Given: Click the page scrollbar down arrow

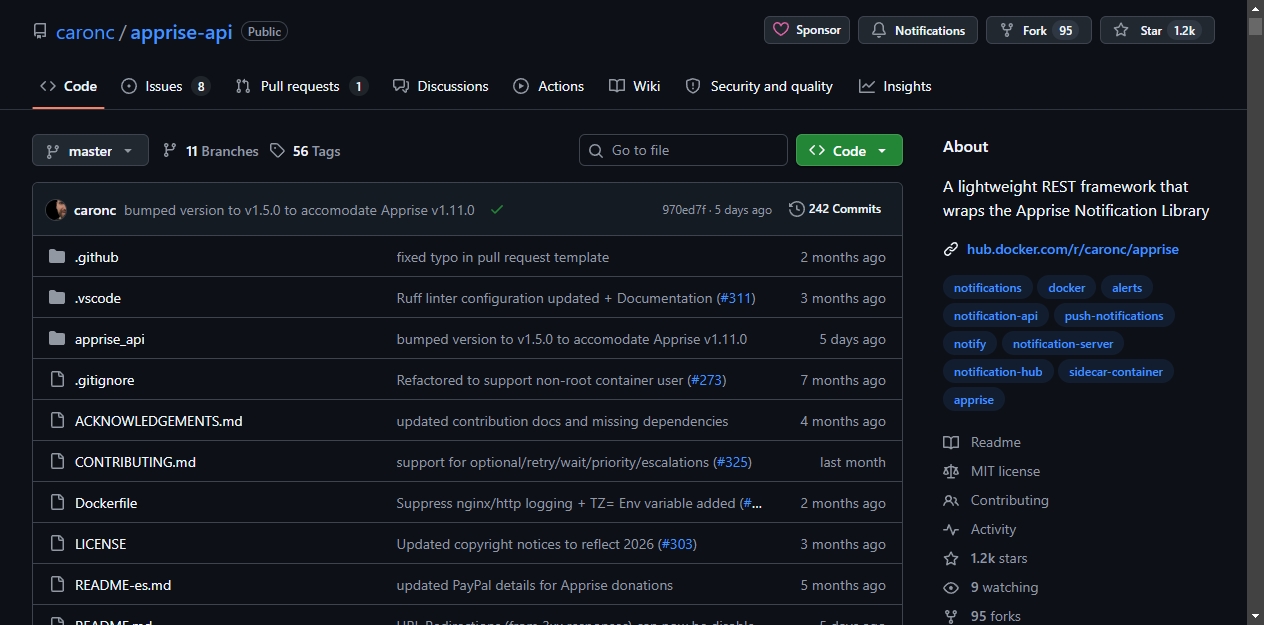Looking at the screenshot, I should [x=1255, y=616].
